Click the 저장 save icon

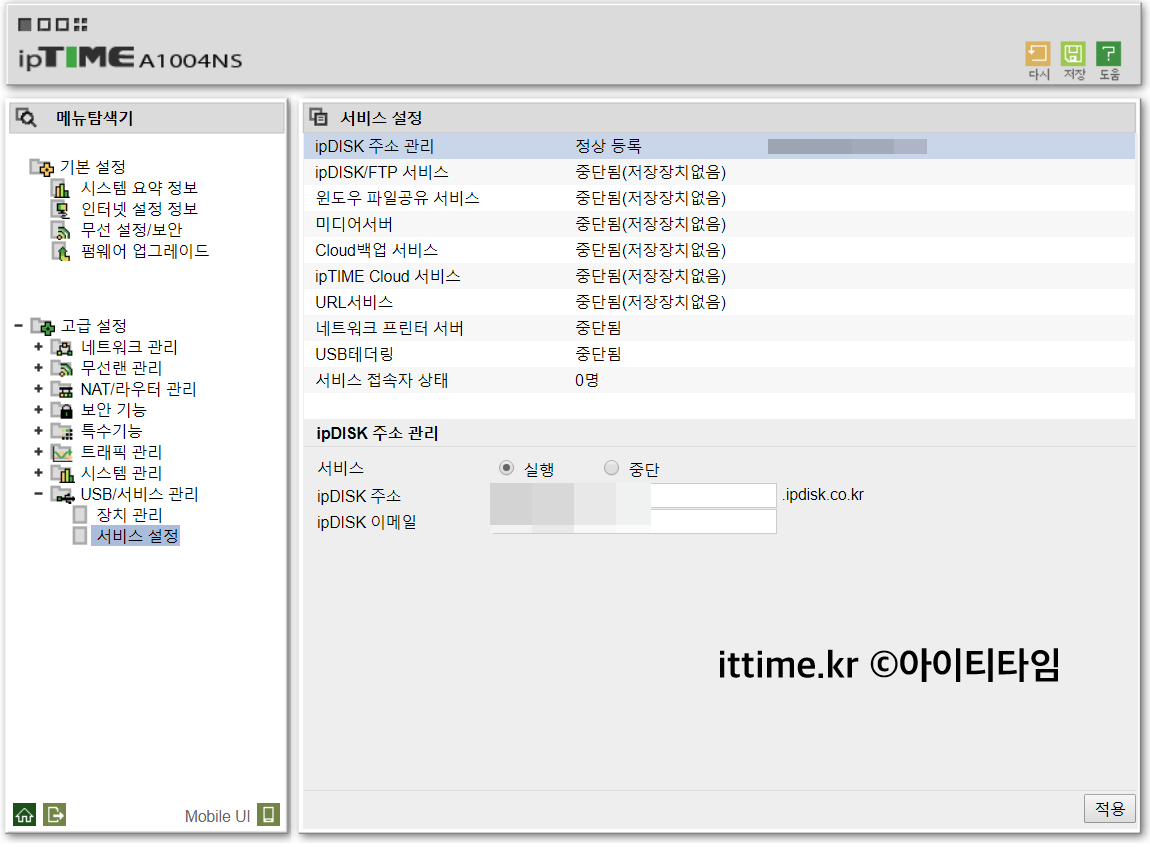pyautogui.click(x=1073, y=54)
